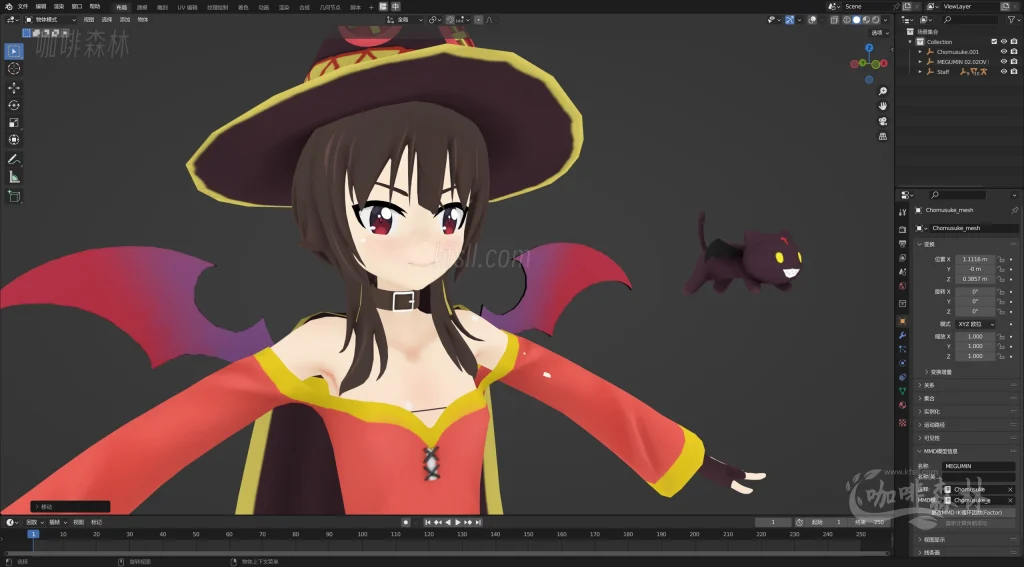Toggle location X lock
The height and width of the screenshot is (567, 1024).
(1001, 259)
